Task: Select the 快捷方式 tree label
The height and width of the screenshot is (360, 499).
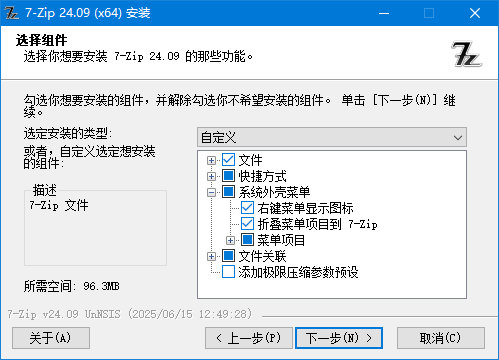Action: (x=262, y=176)
